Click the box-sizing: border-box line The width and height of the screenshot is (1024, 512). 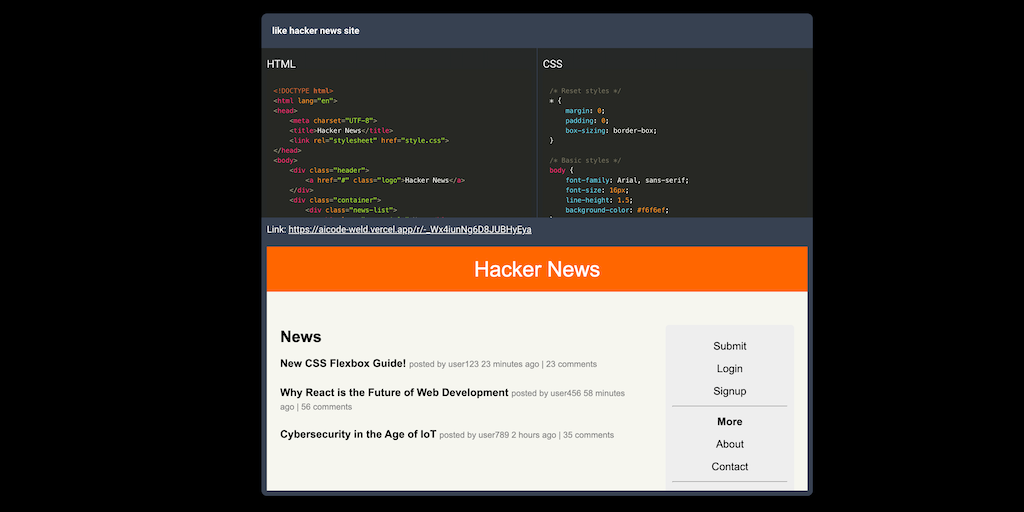tap(611, 131)
